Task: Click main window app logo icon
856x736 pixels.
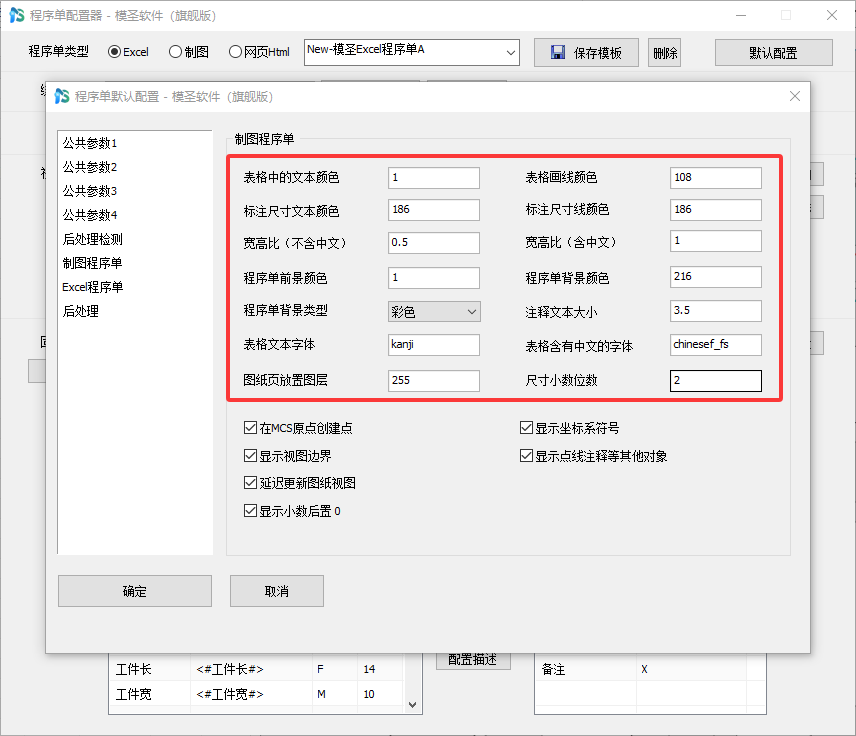Action: click(x=17, y=15)
